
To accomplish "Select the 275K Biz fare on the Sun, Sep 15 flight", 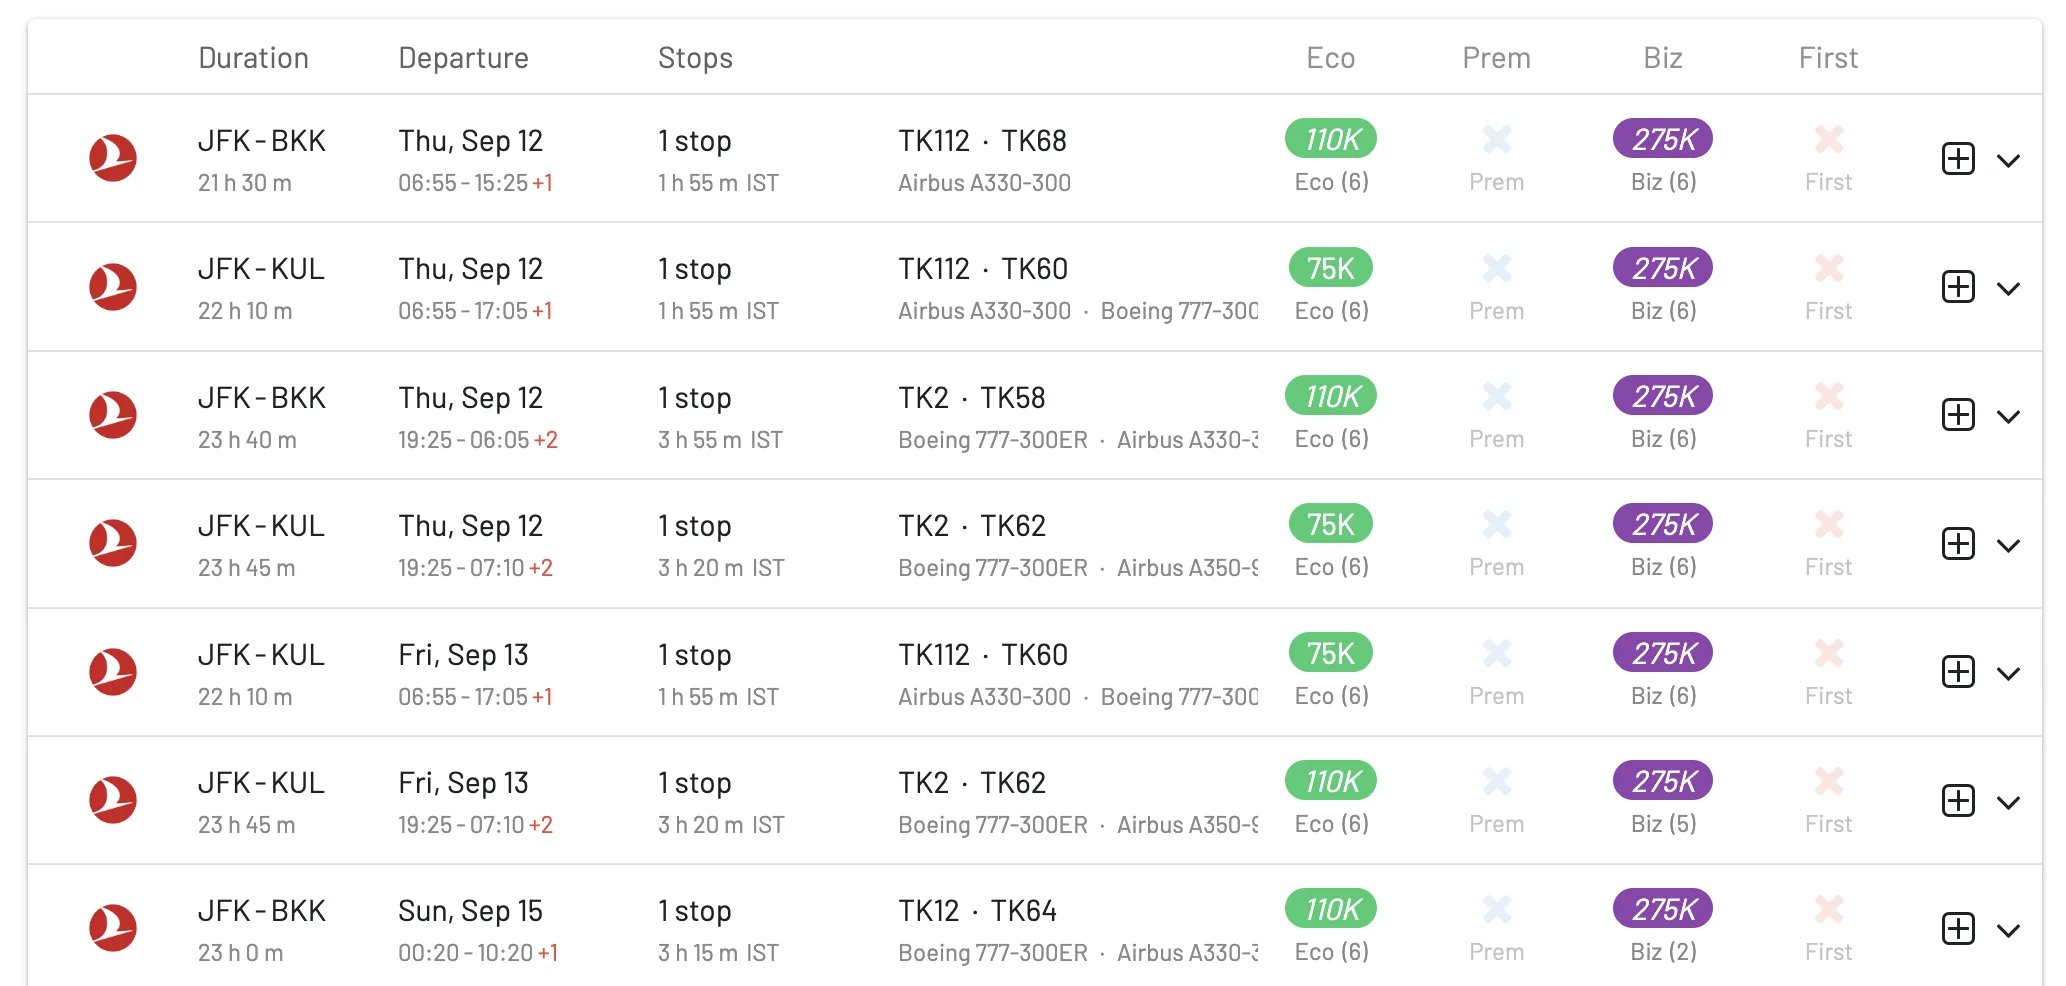I will click(1662, 909).
